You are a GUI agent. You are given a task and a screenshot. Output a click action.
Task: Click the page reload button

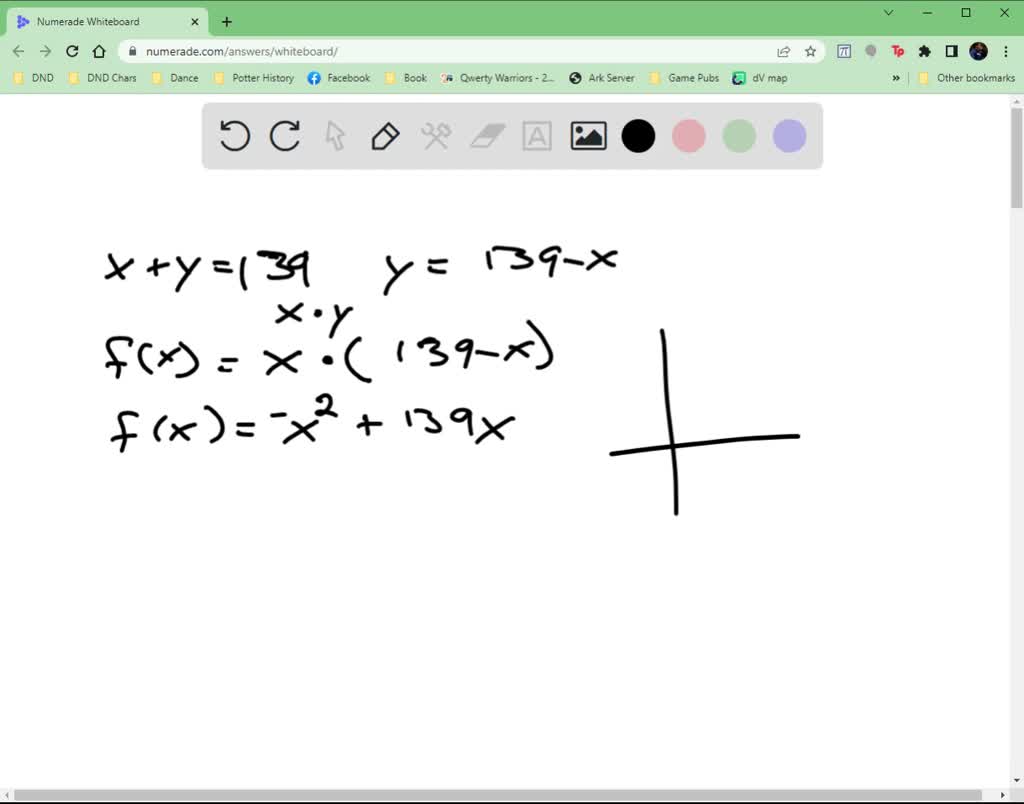coord(71,51)
